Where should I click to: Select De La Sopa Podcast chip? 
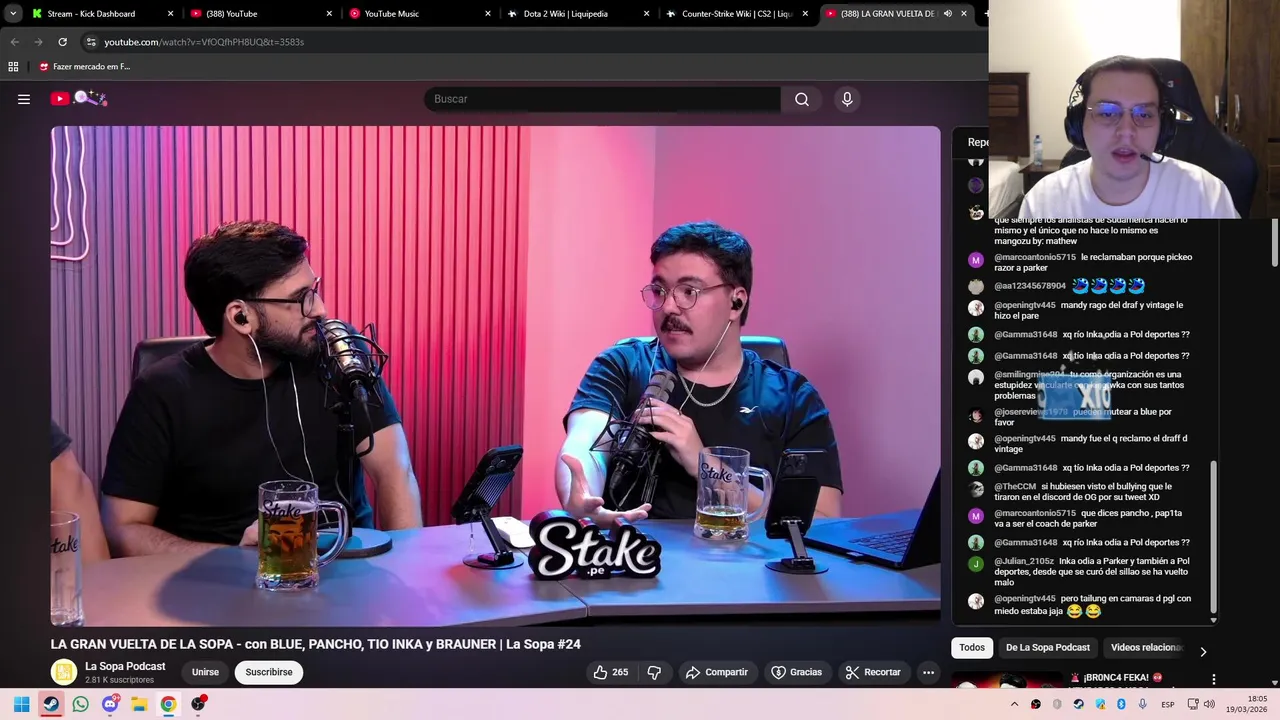[1047, 648]
